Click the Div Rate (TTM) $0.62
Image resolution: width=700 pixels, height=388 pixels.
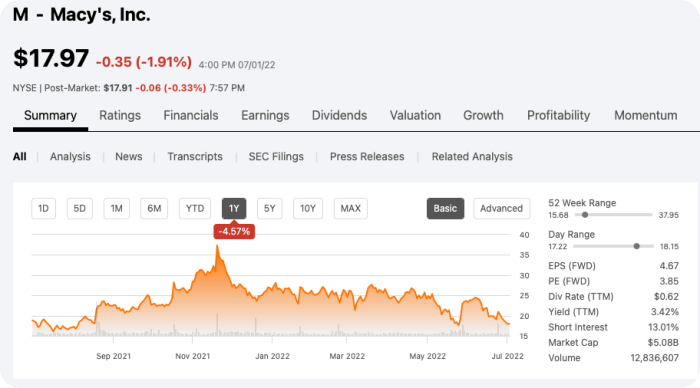point(667,296)
